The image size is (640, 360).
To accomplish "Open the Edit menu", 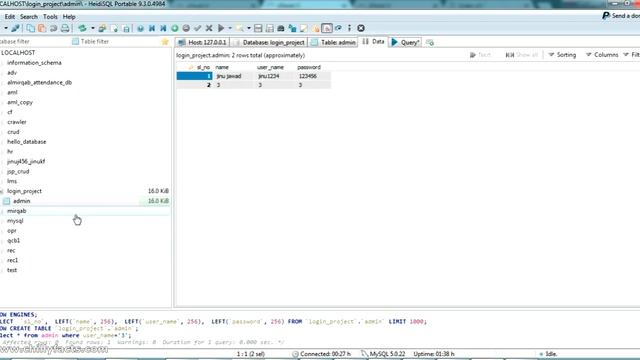I will [x=10, y=17].
